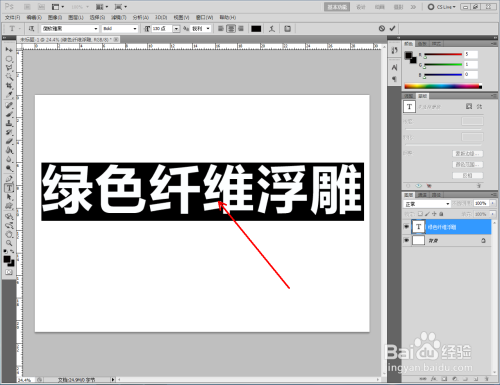The image size is (500, 385).
Task: Select the Pen tool
Action: coord(9,179)
